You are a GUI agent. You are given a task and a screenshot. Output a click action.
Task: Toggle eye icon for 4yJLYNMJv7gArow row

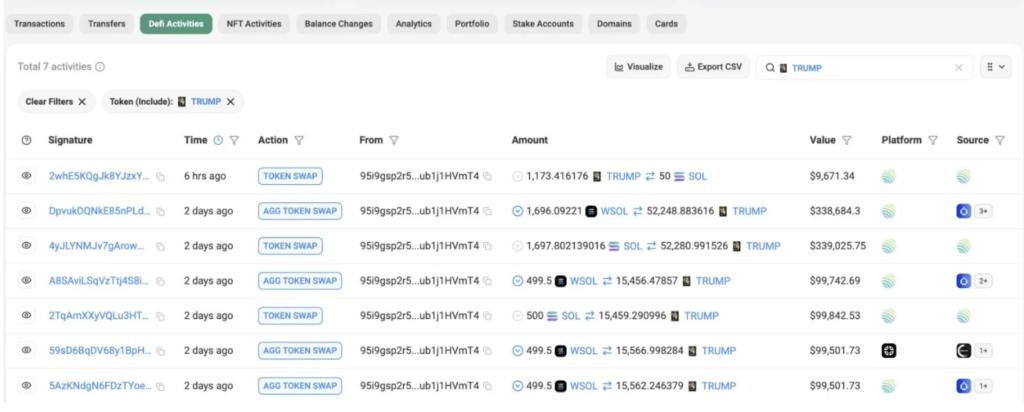click(x=26, y=246)
